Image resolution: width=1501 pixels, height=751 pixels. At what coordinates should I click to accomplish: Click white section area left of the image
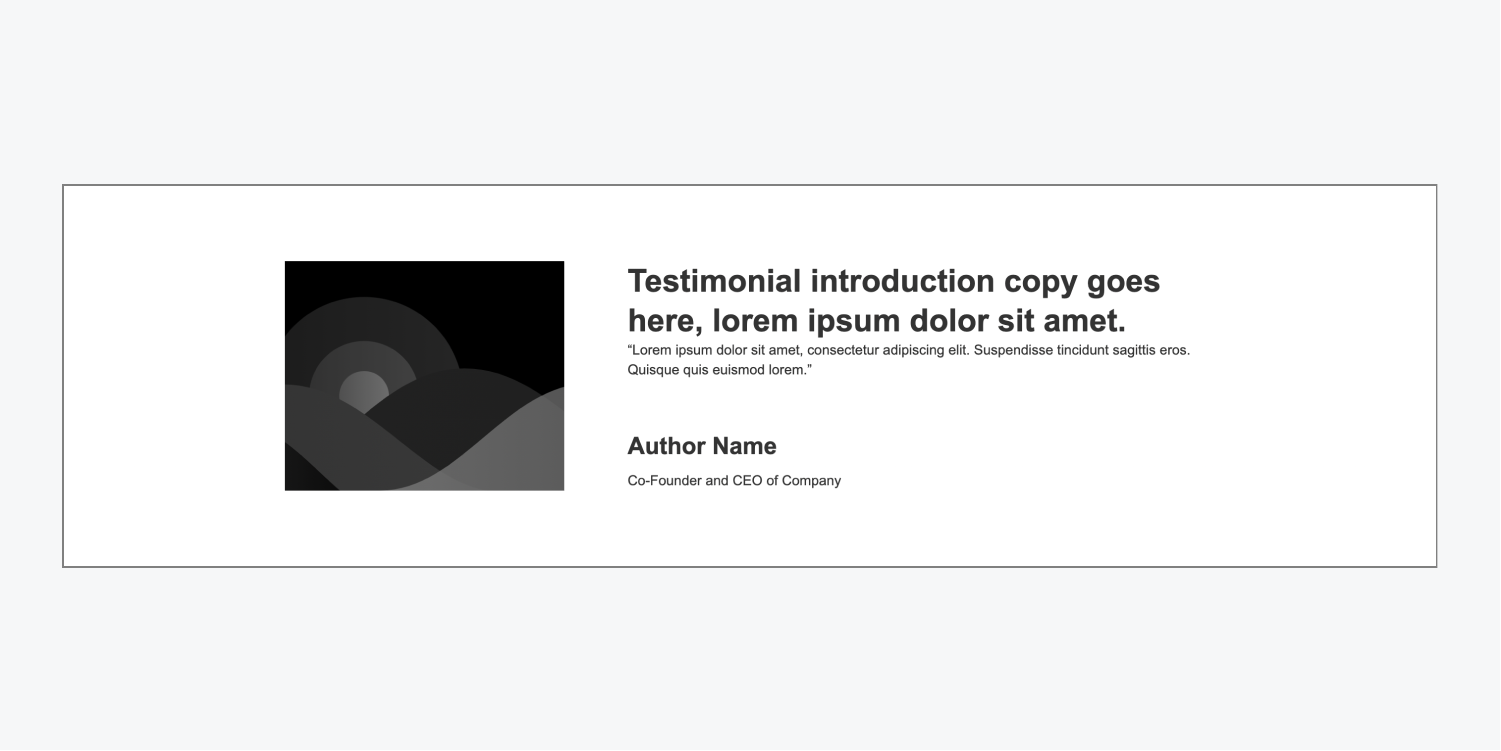[170, 376]
